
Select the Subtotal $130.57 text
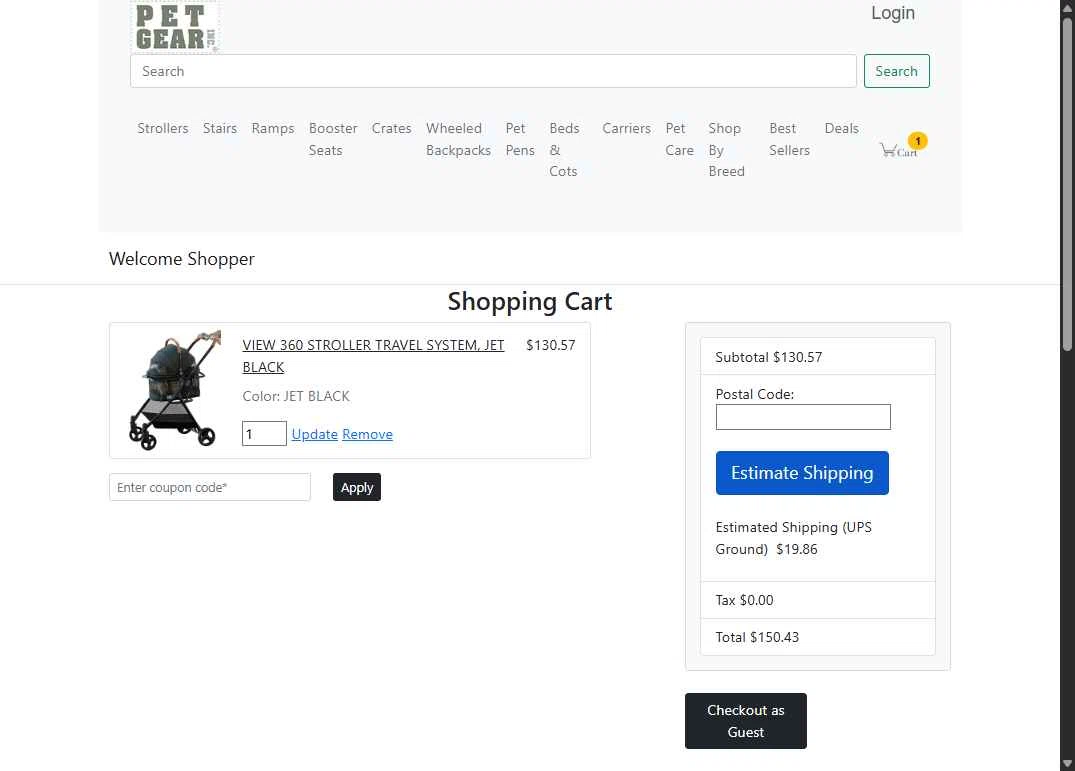(x=768, y=357)
